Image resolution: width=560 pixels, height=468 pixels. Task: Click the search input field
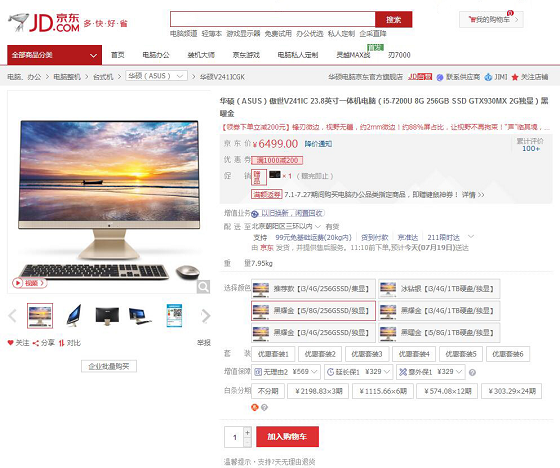pyautogui.click(x=273, y=19)
